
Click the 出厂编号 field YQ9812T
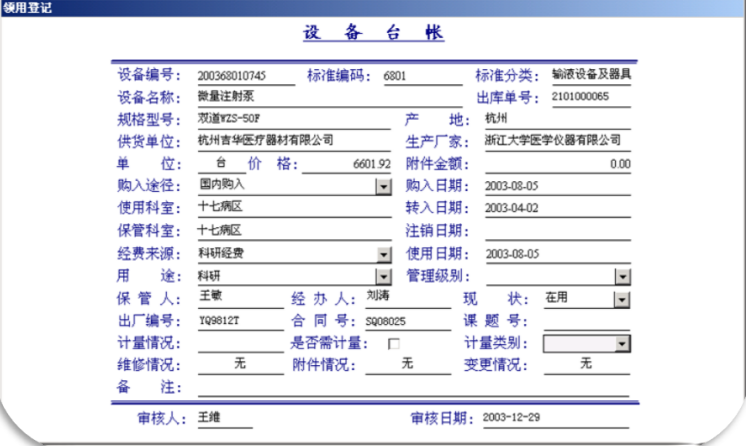pyautogui.click(x=241, y=321)
